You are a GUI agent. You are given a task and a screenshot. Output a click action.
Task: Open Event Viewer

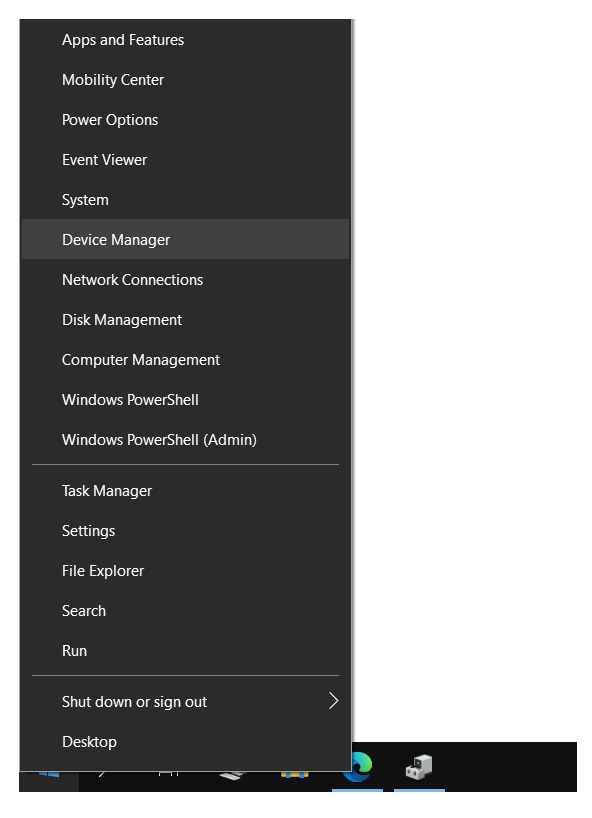[185, 160]
